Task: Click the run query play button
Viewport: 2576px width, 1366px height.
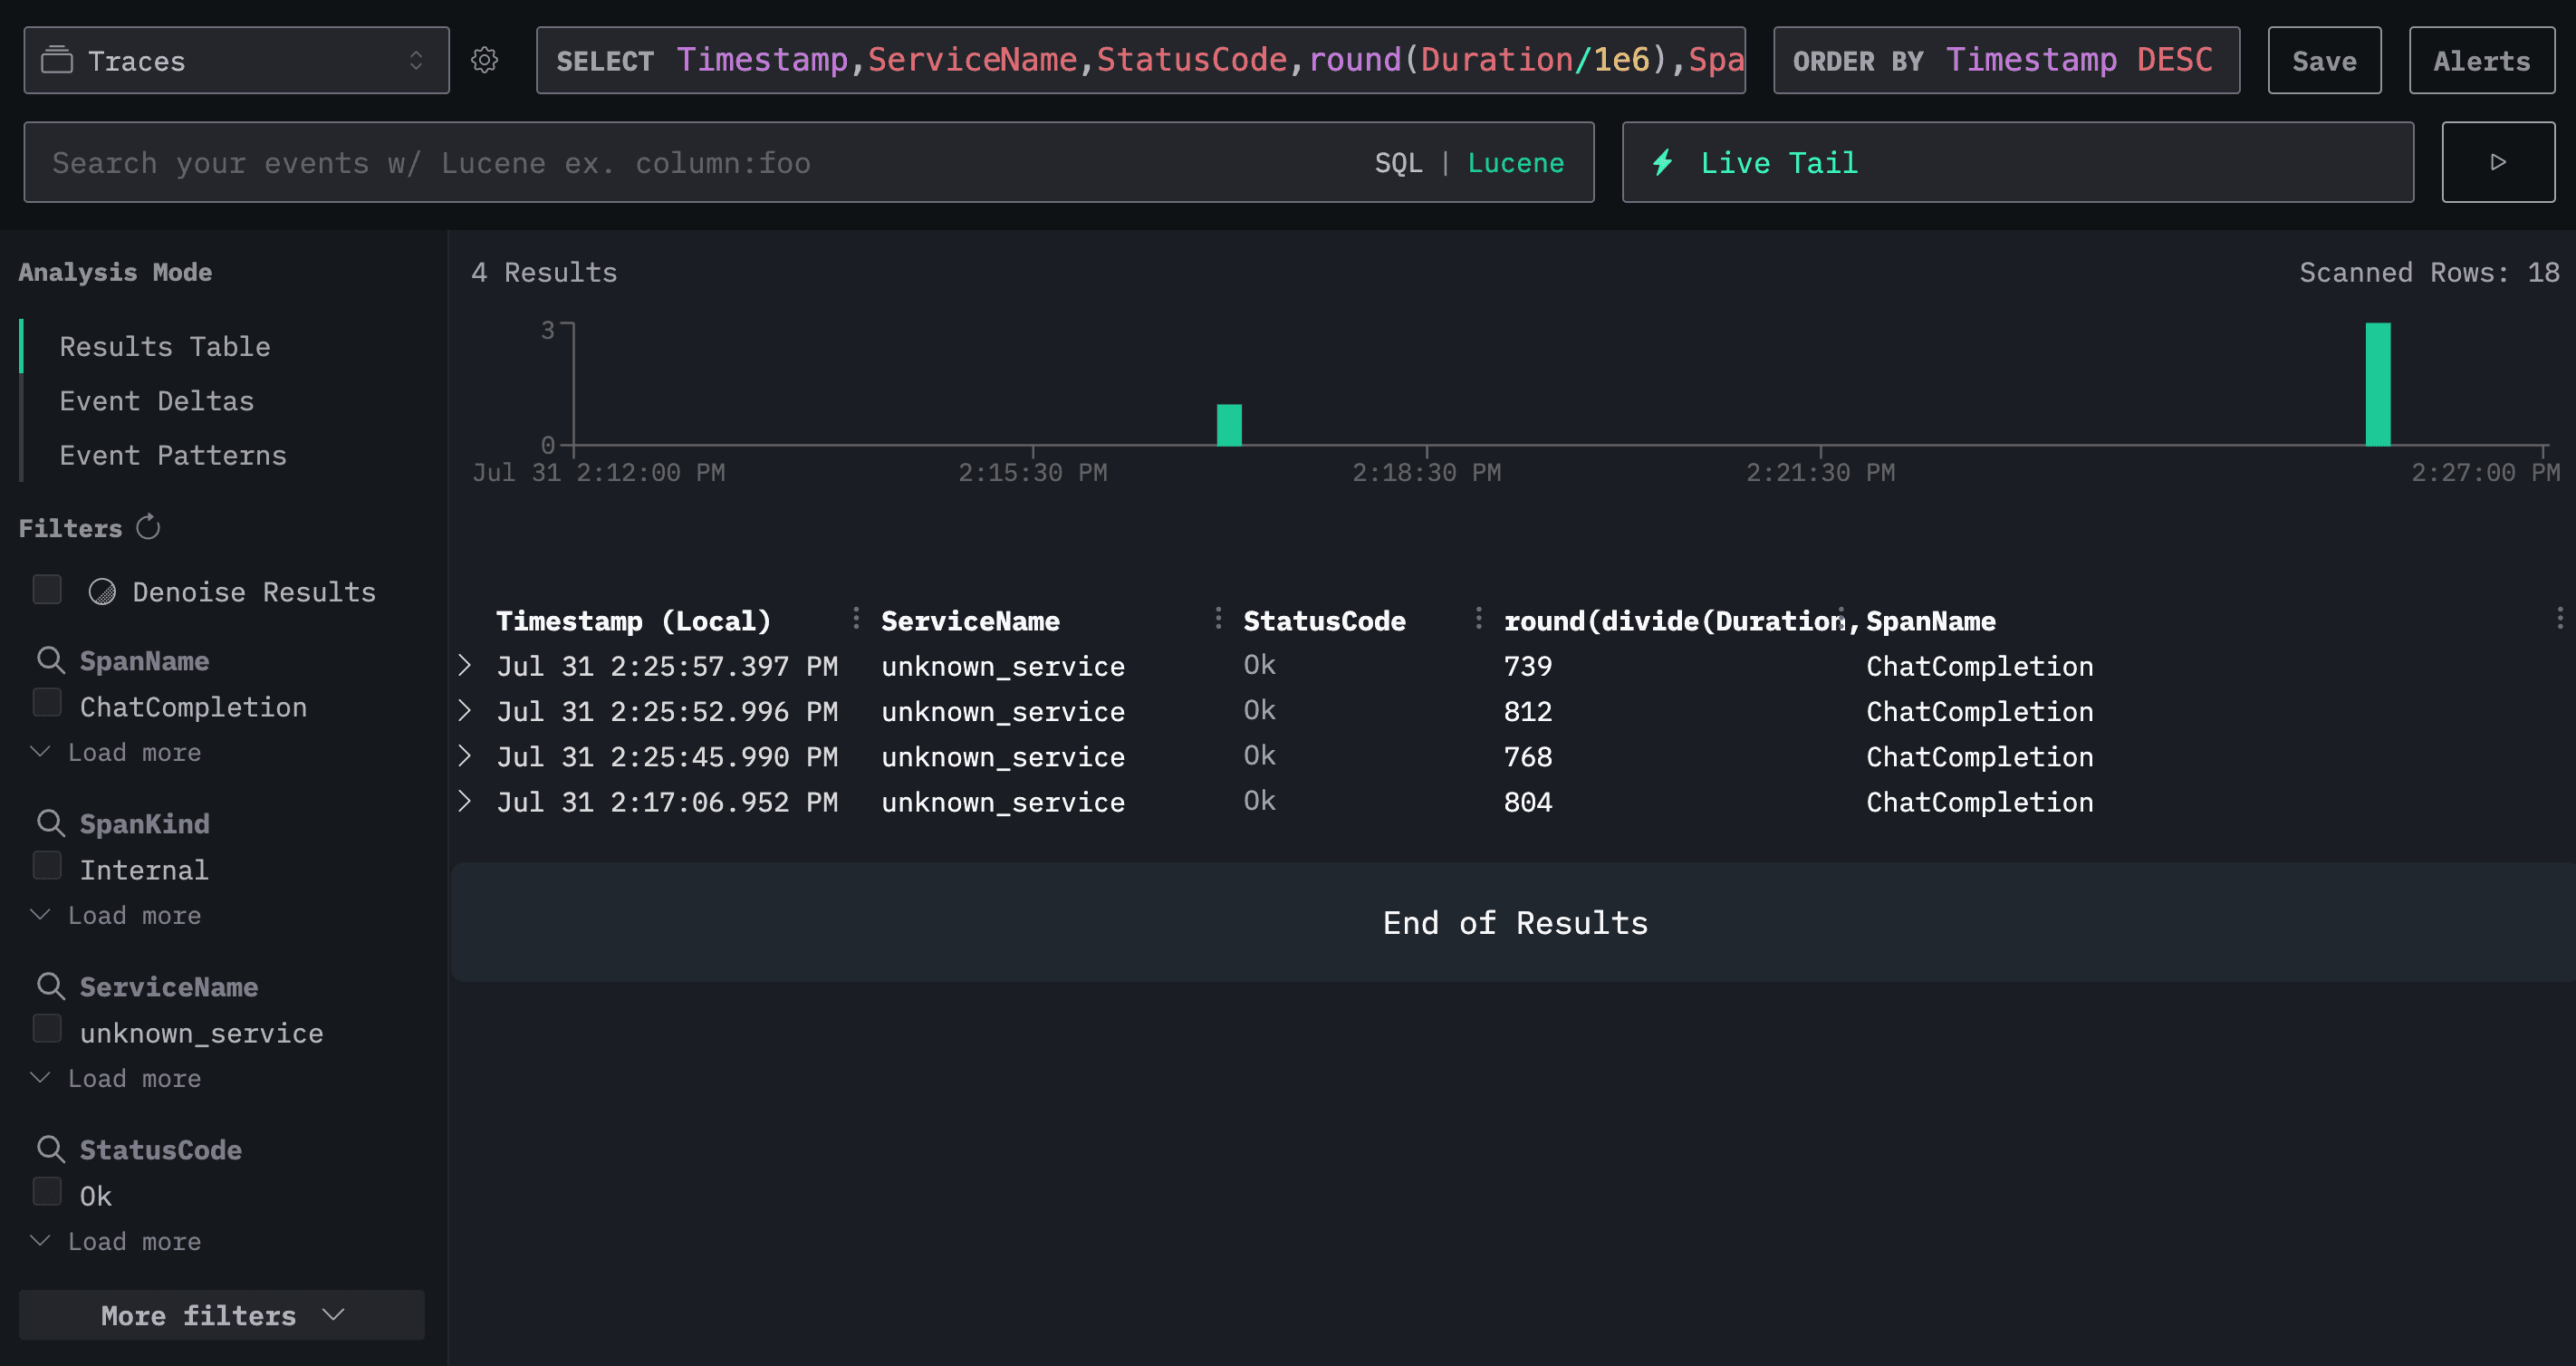Action: pyautogui.click(x=2497, y=162)
